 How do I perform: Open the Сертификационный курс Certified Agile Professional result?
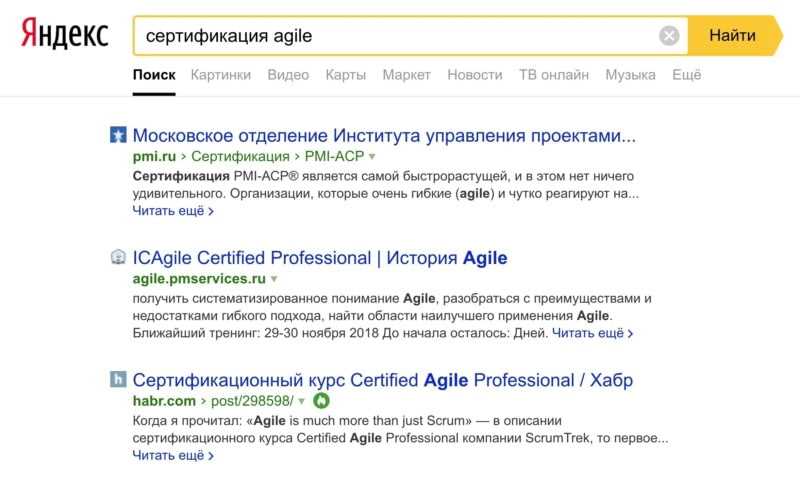click(x=383, y=381)
